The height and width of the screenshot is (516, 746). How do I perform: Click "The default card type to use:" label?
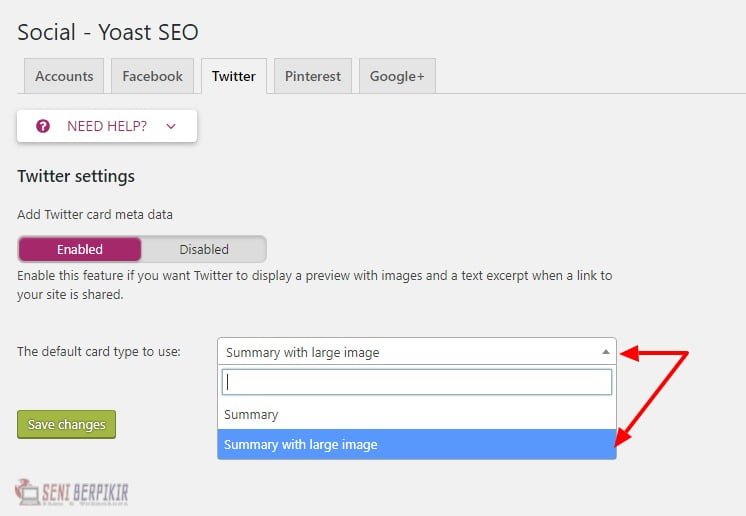click(x=99, y=352)
